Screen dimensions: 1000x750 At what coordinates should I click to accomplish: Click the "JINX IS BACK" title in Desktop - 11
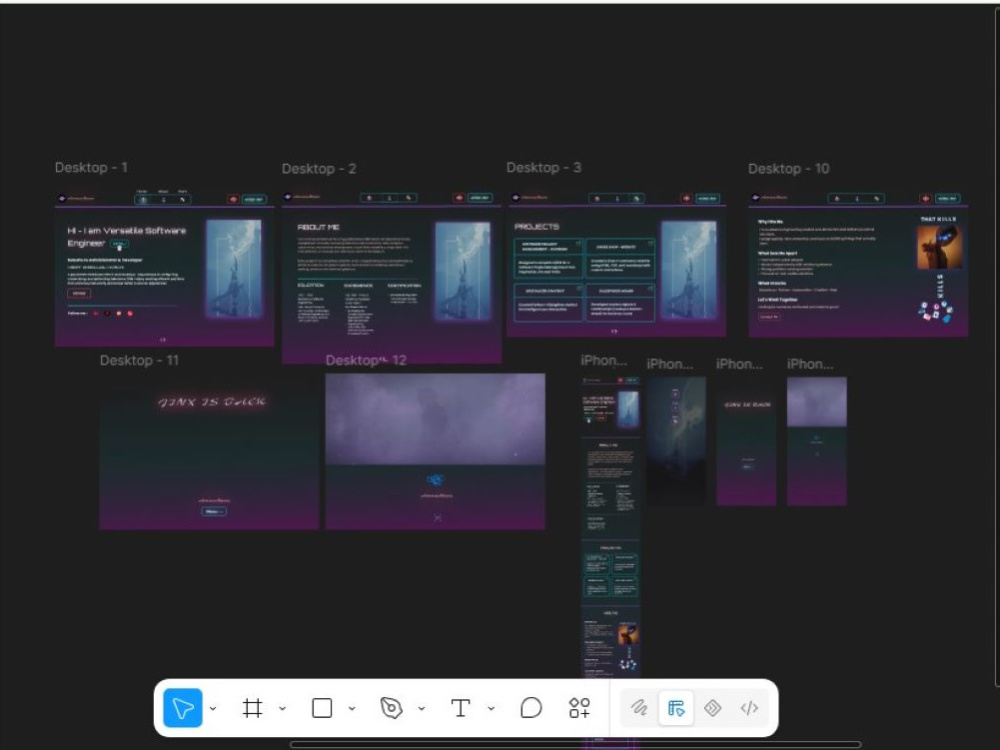click(x=211, y=402)
